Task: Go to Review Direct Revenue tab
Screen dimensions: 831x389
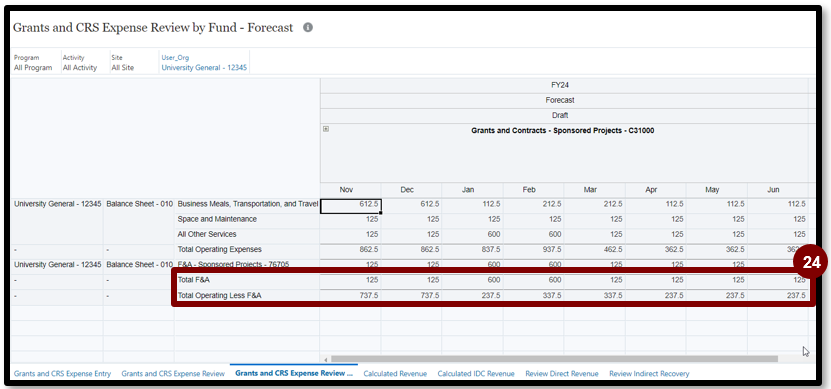Action: point(562,374)
